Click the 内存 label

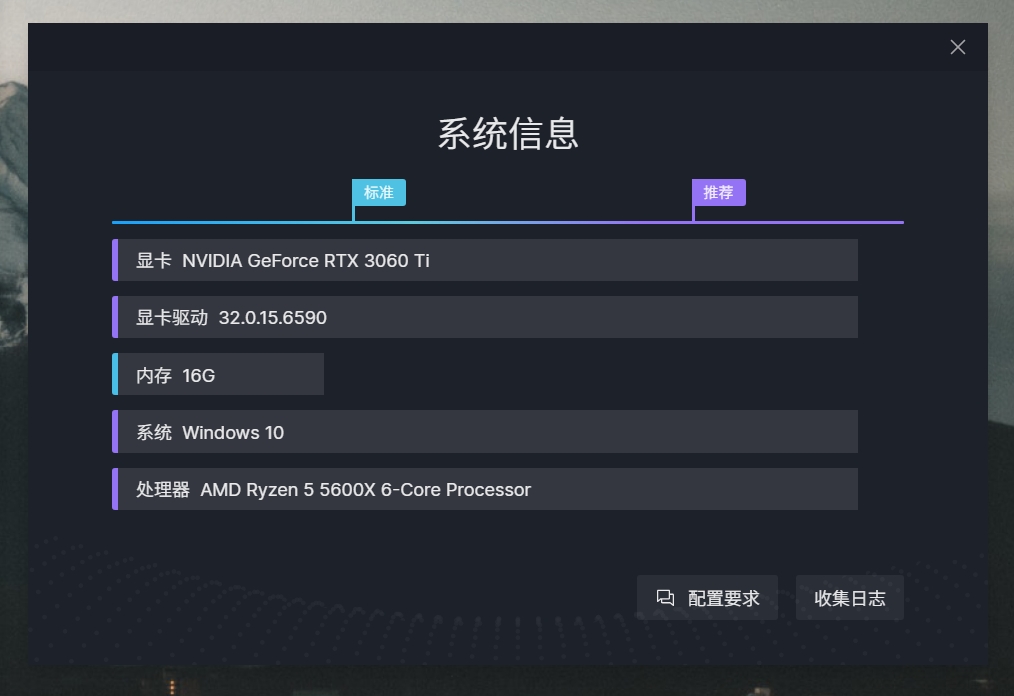point(154,375)
